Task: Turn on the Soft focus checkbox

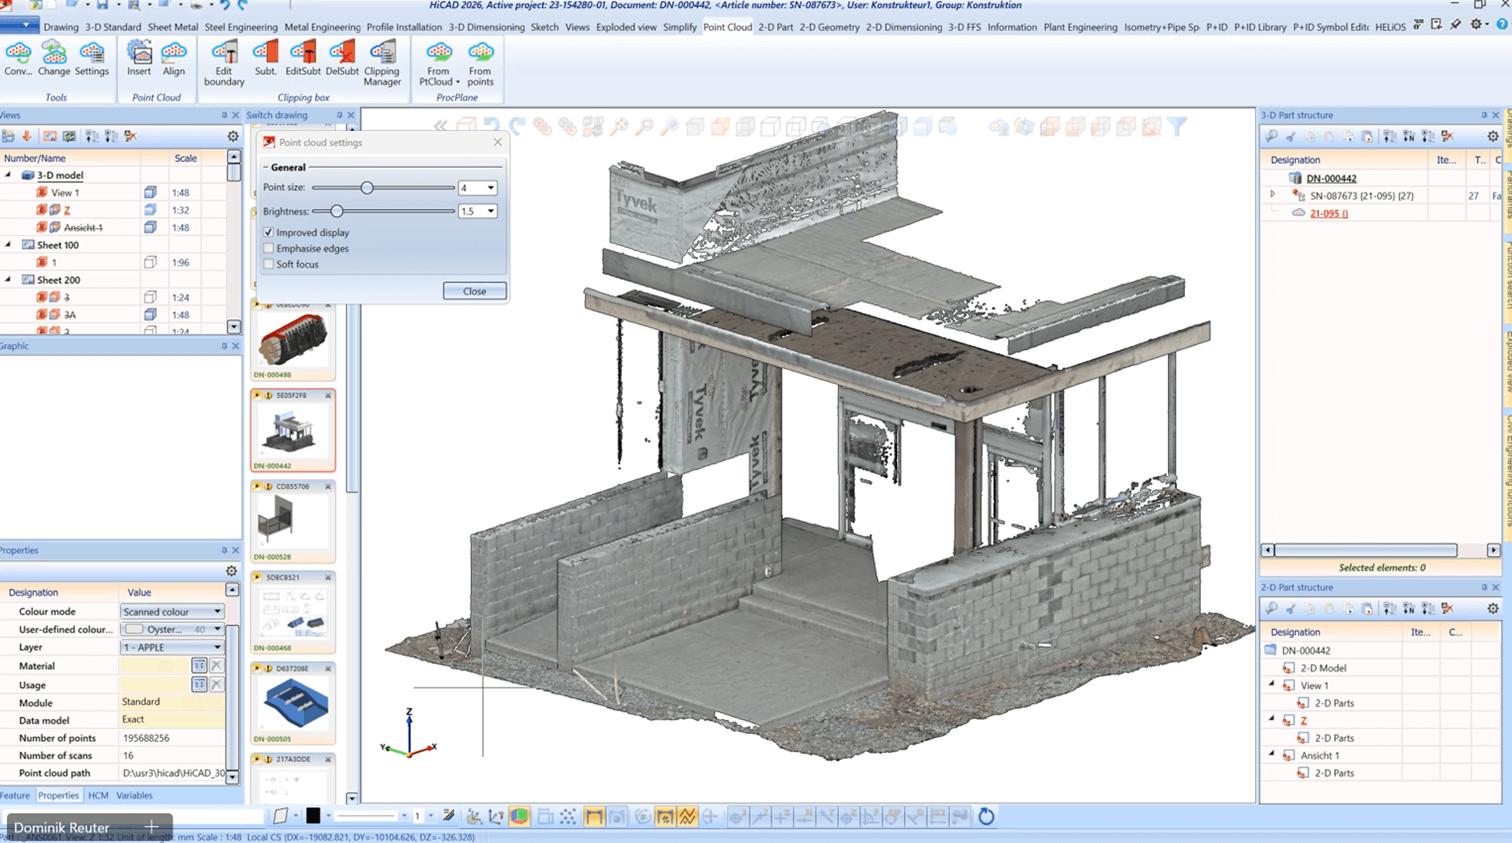Action: tap(269, 264)
